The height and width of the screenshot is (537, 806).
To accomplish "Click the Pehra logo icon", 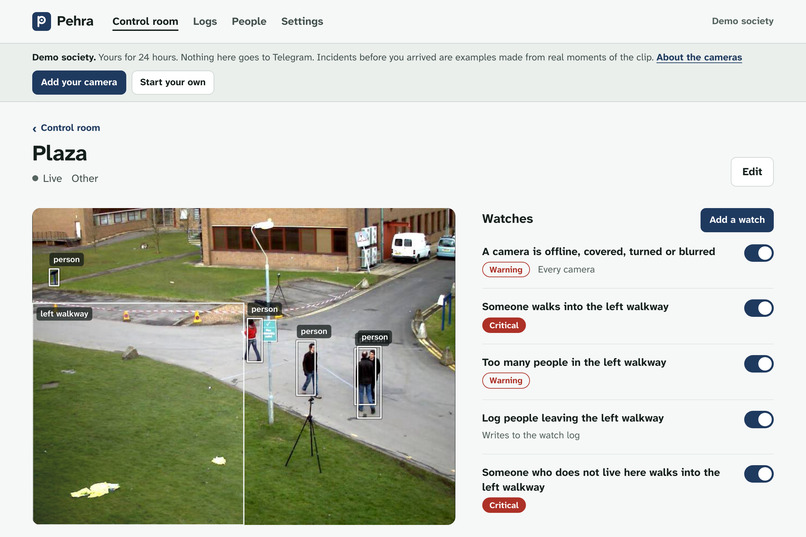I will pyautogui.click(x=41, y=21).
